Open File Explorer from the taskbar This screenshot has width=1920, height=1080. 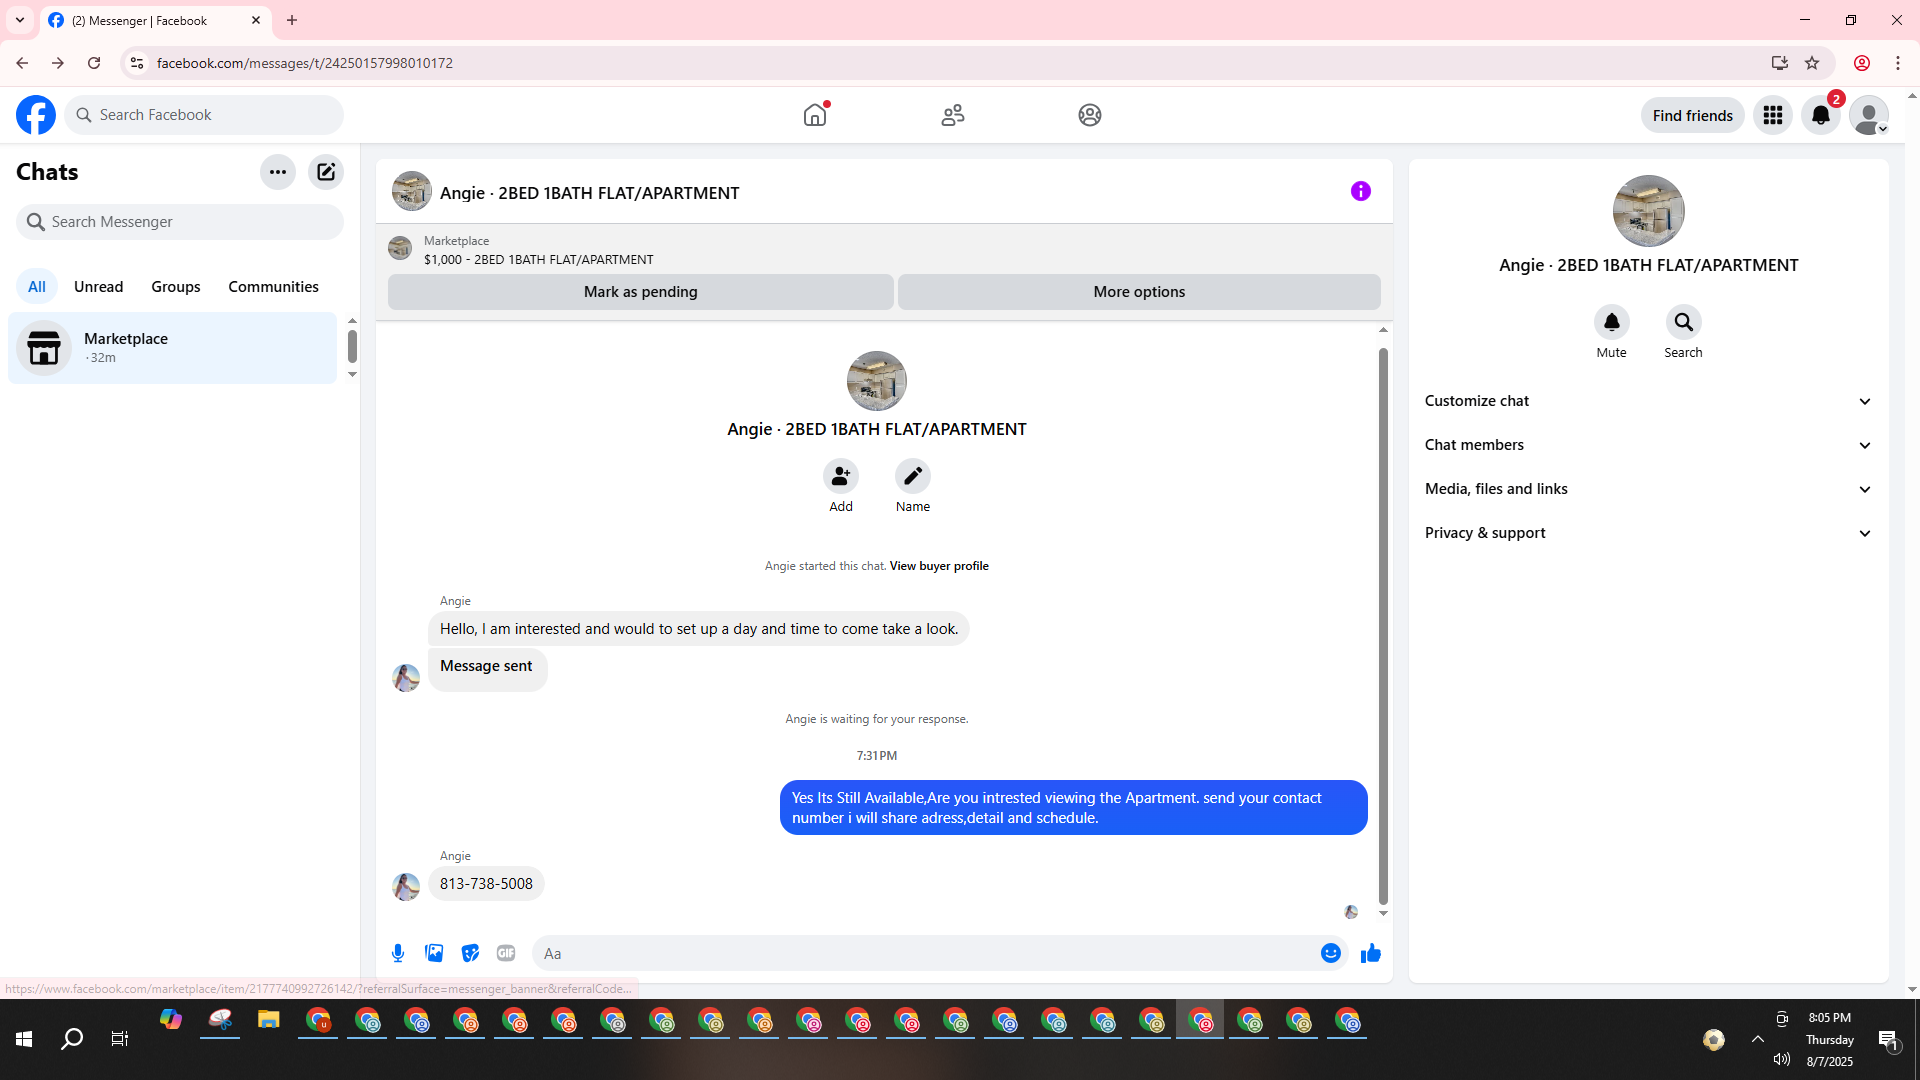(x=268, y=1021)
